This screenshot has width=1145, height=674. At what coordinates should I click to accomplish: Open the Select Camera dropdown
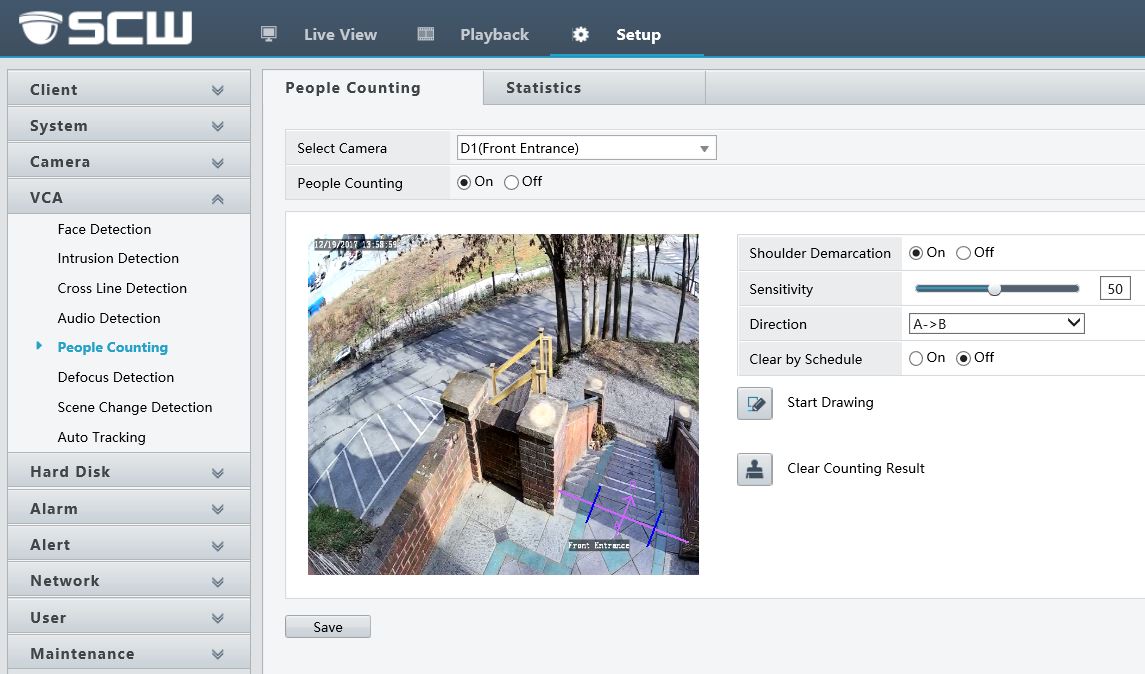(x=586, y=148)
